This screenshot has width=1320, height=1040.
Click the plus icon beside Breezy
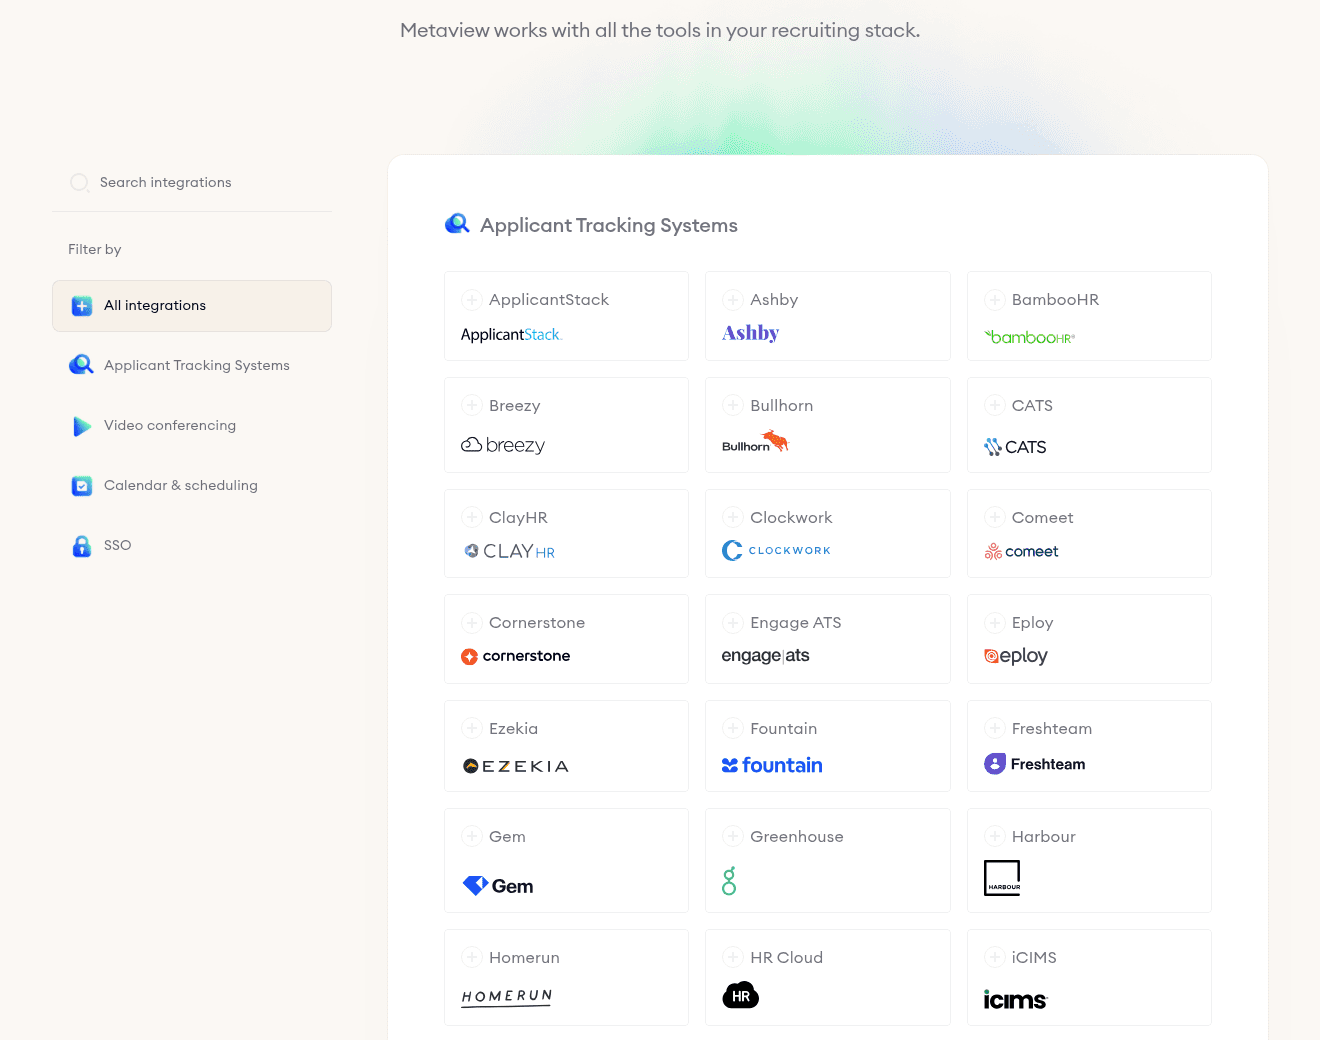click(471, 406)
